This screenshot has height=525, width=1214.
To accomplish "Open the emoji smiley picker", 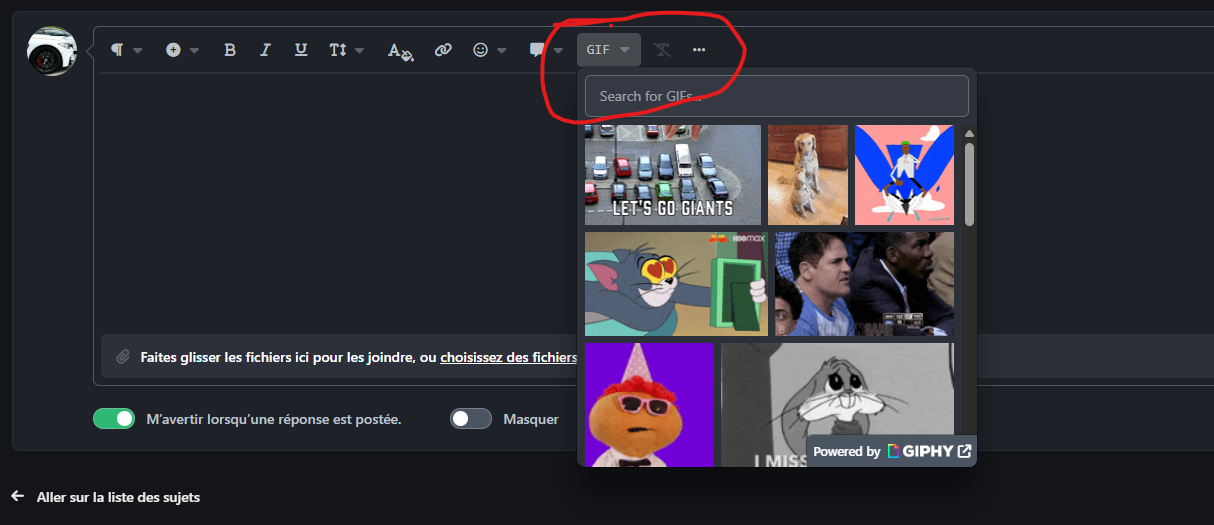I will click(x=481, y=50).
